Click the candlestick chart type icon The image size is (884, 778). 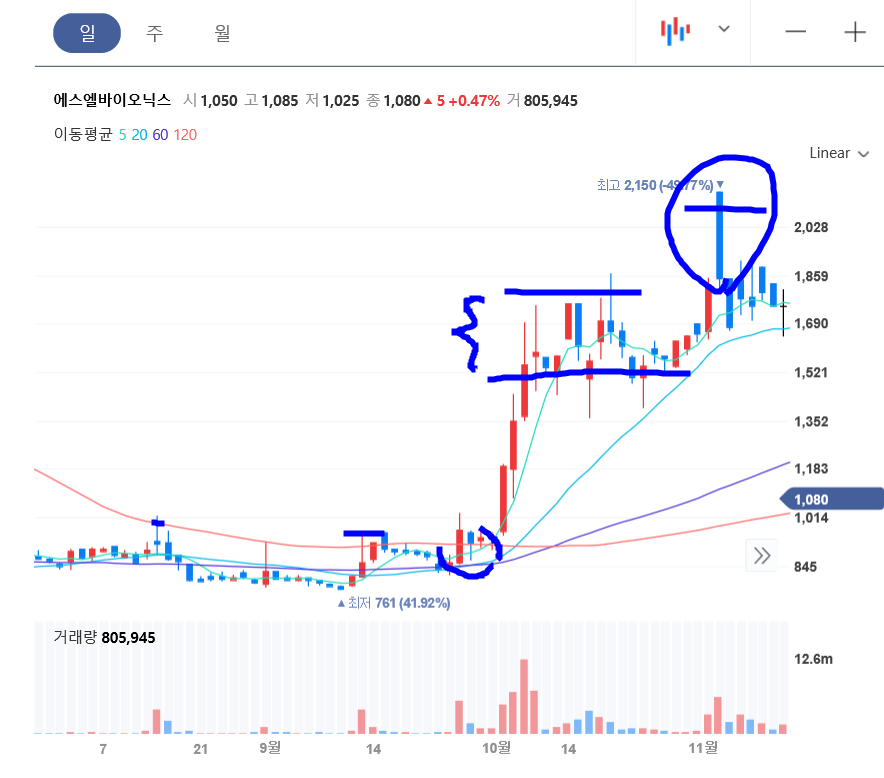point(675,31)
